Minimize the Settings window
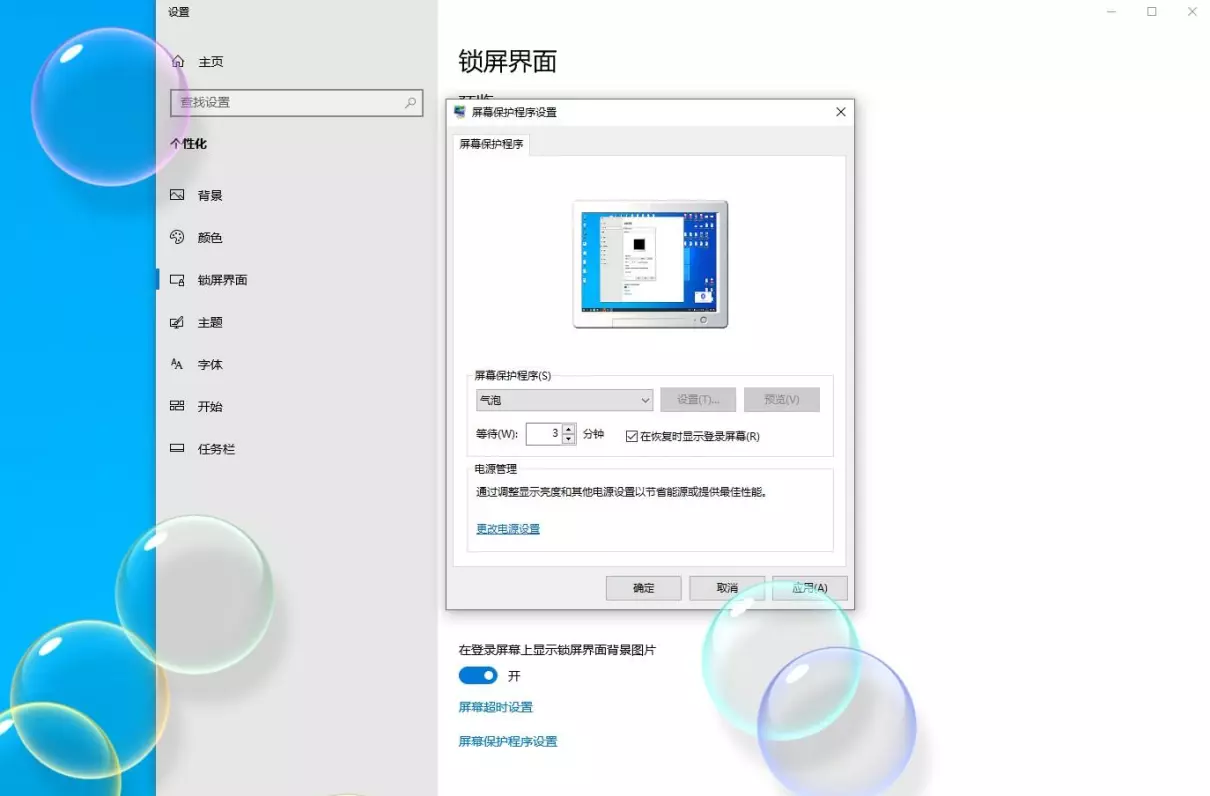 point(1112,12)
